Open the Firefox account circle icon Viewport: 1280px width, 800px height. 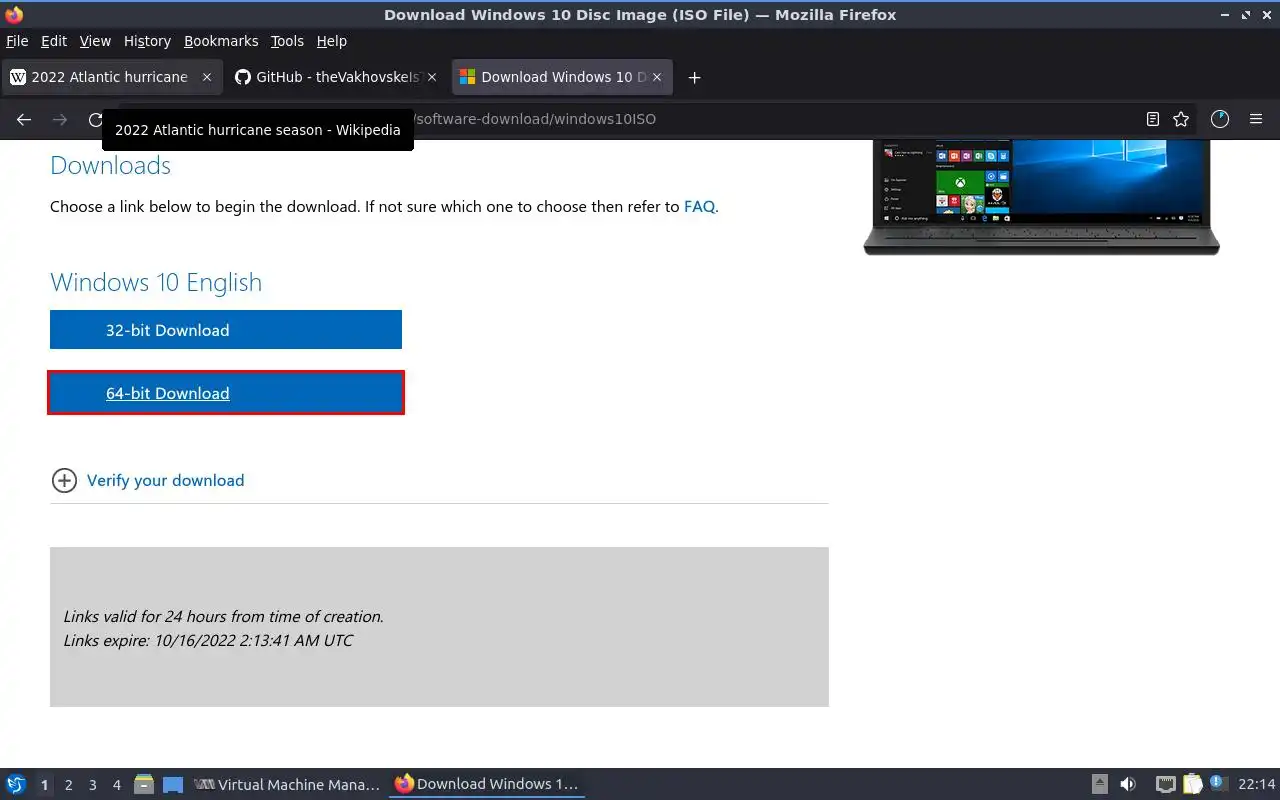(1220, 119)
